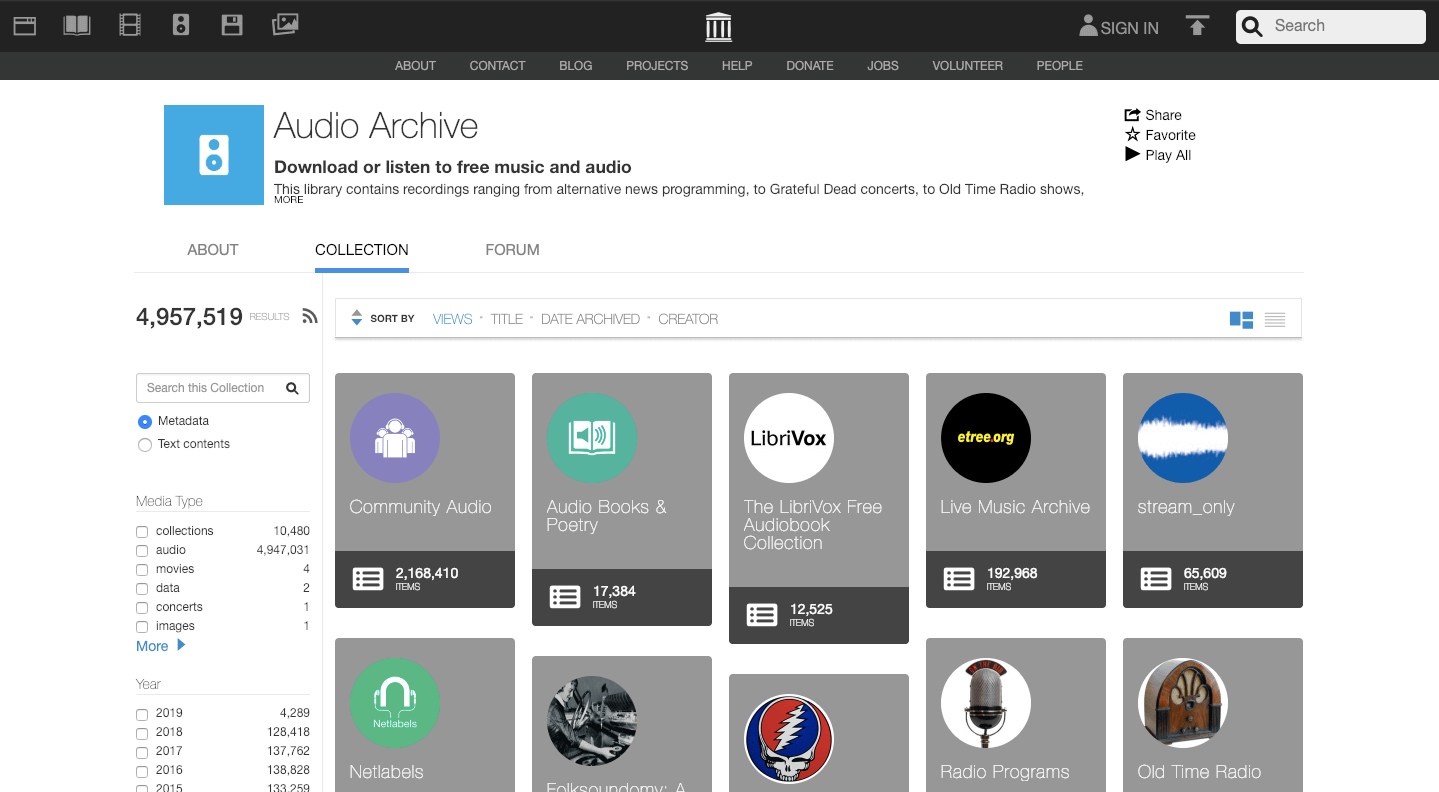This screenshot has height=792, width=1439.
Task: Go to Internet Archive home logo
Action: 719,27
